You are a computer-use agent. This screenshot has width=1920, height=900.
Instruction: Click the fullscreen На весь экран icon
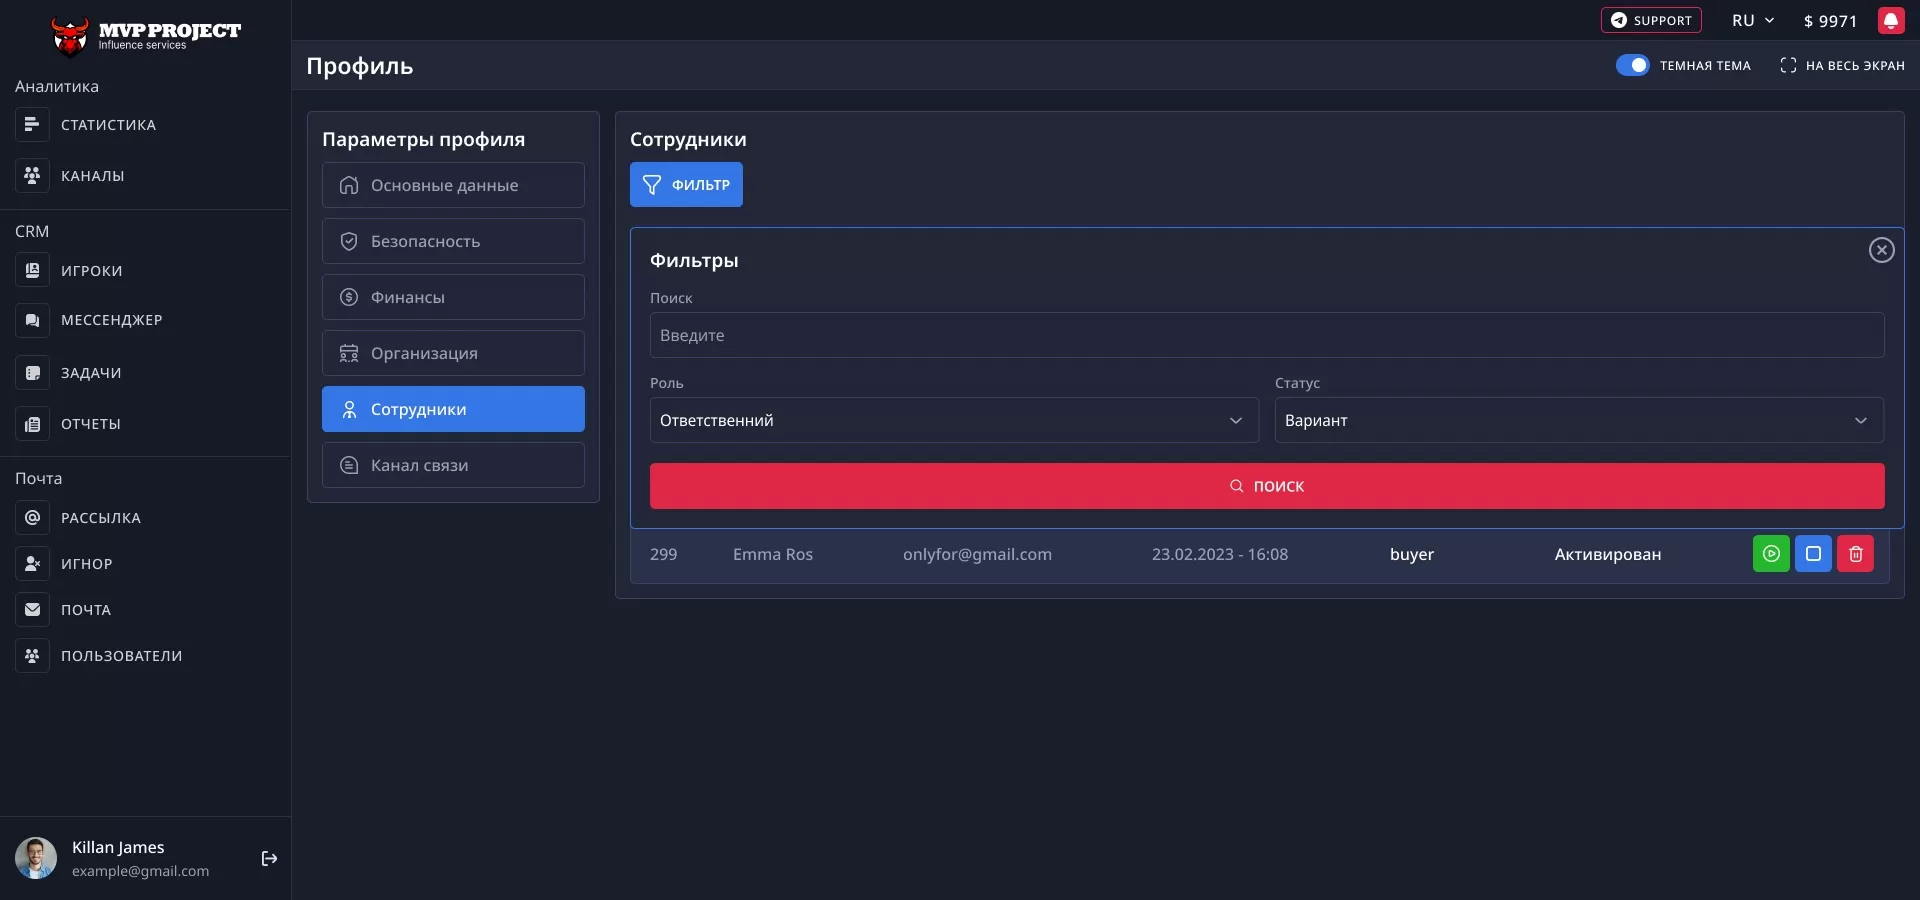pos(1788,65)
